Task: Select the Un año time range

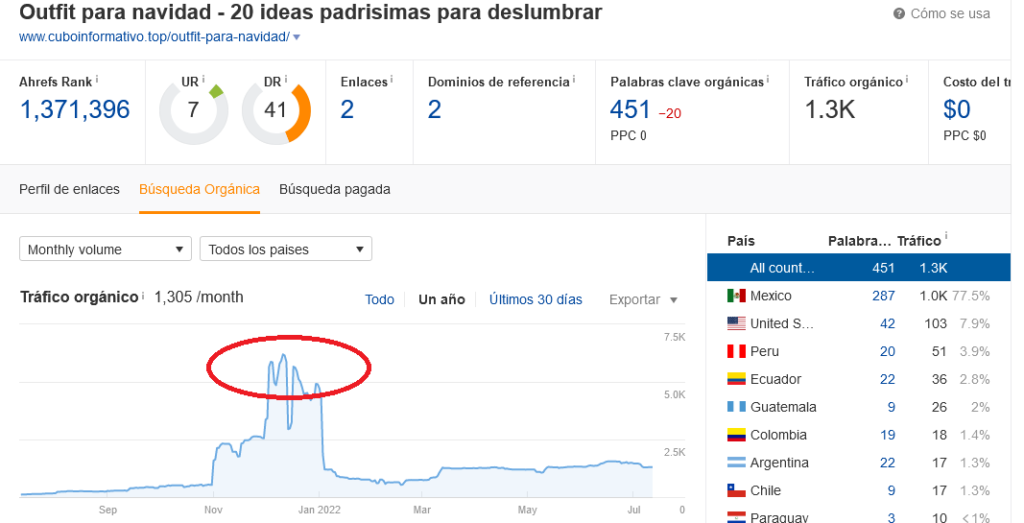Action: (441, 300)
